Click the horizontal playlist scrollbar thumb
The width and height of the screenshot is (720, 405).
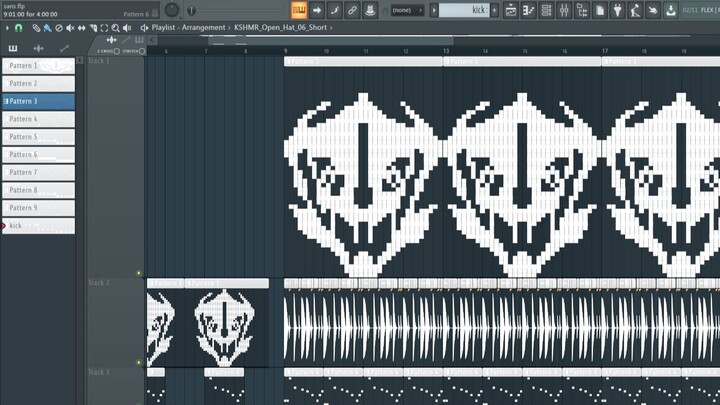click(331, 40)
